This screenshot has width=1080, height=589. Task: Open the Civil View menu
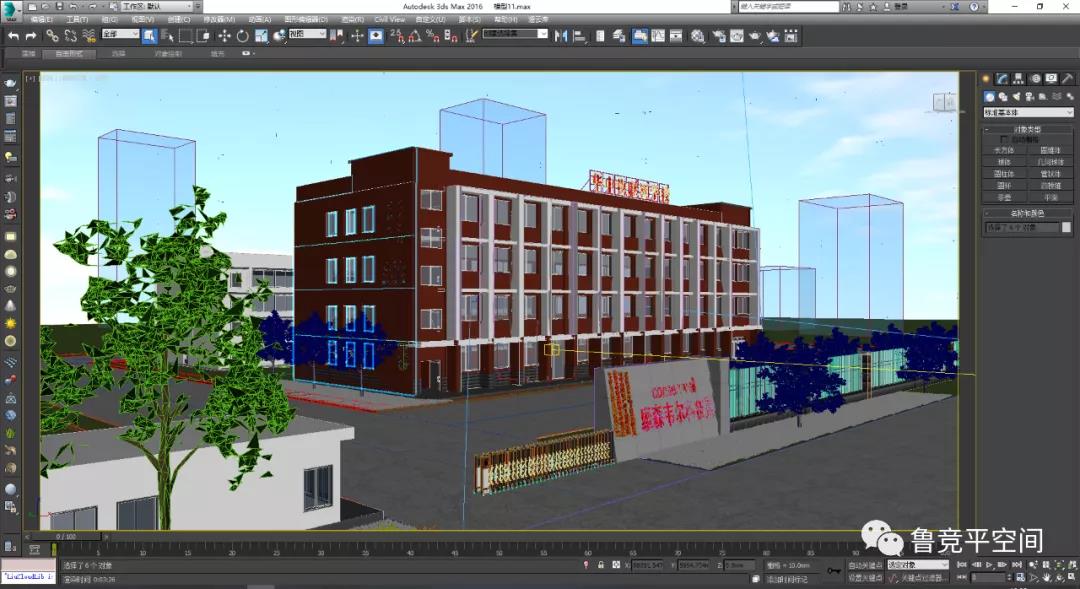point(390,19)
